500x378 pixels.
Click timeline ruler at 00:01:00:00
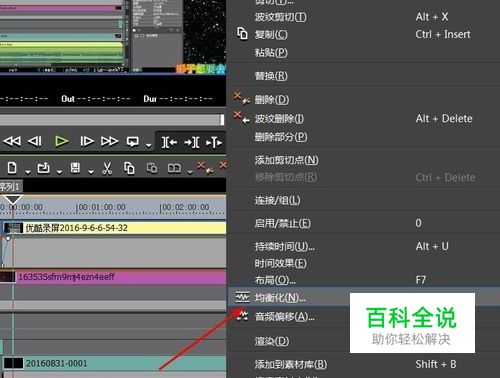point(101,208)
